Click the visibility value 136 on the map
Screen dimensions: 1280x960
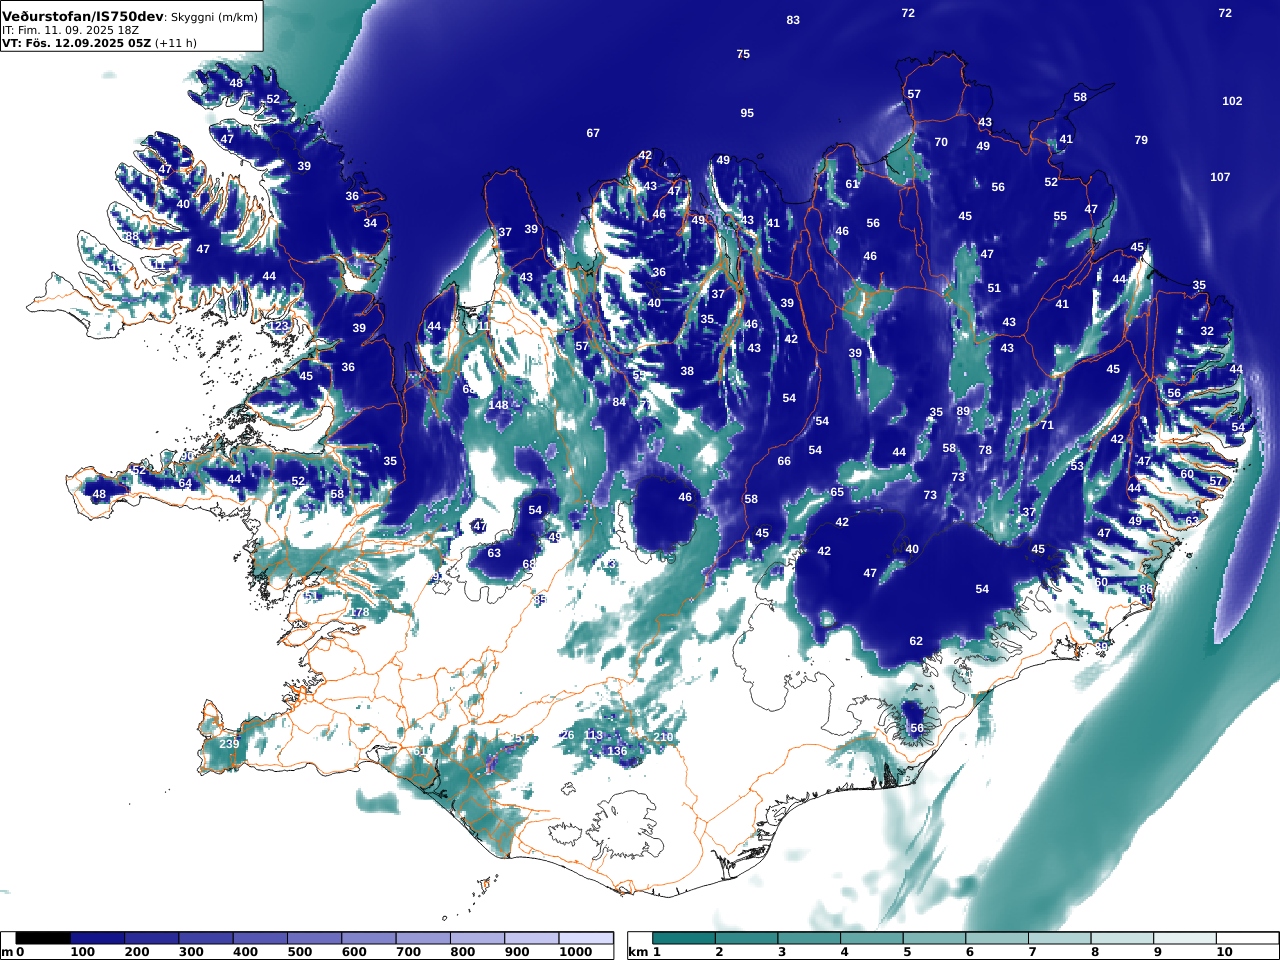617,751
